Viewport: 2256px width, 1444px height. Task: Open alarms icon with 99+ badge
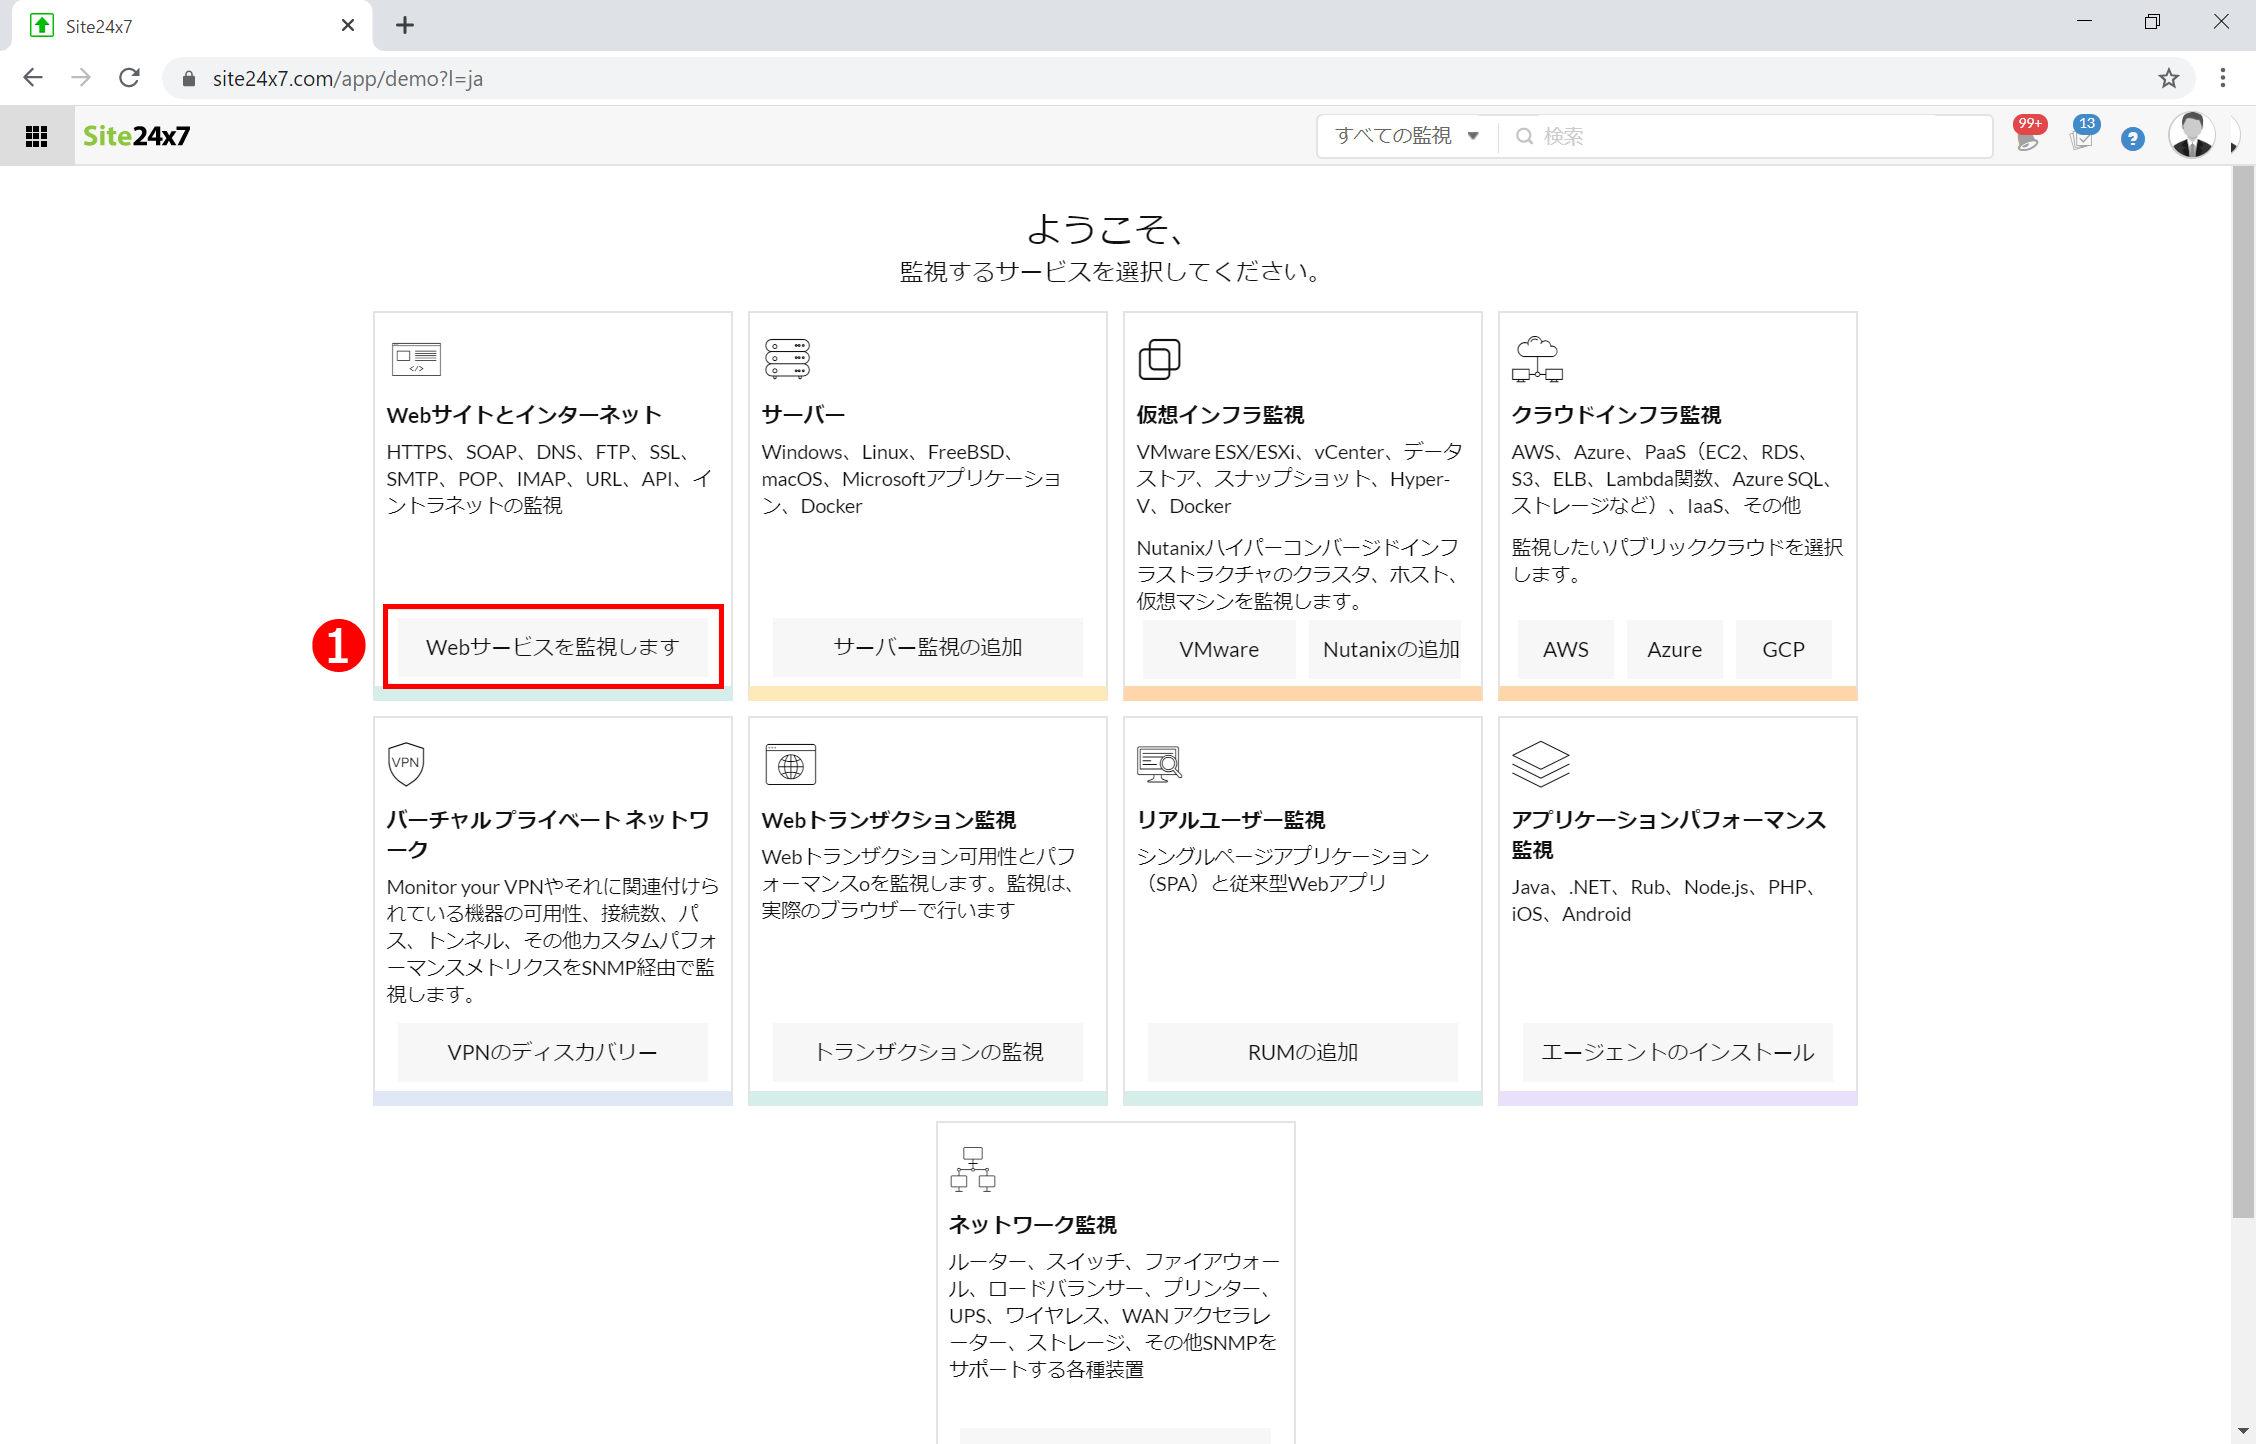(2028, 135)
